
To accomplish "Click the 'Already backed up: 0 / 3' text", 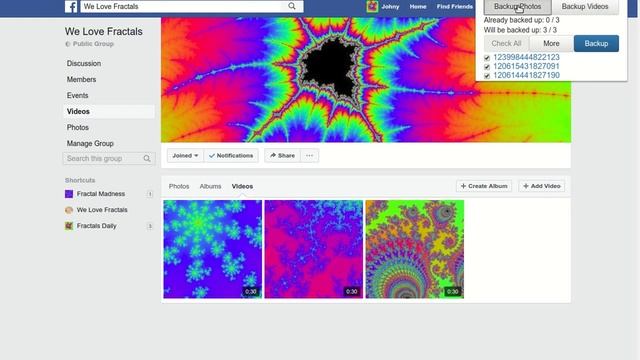I will point(521,20).
